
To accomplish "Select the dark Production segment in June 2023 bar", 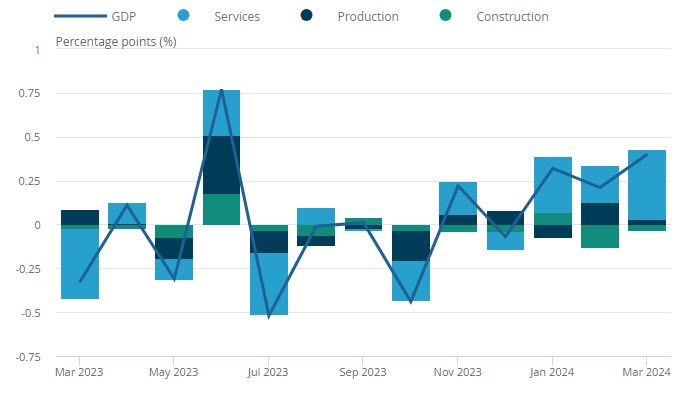I will [221, 165].
